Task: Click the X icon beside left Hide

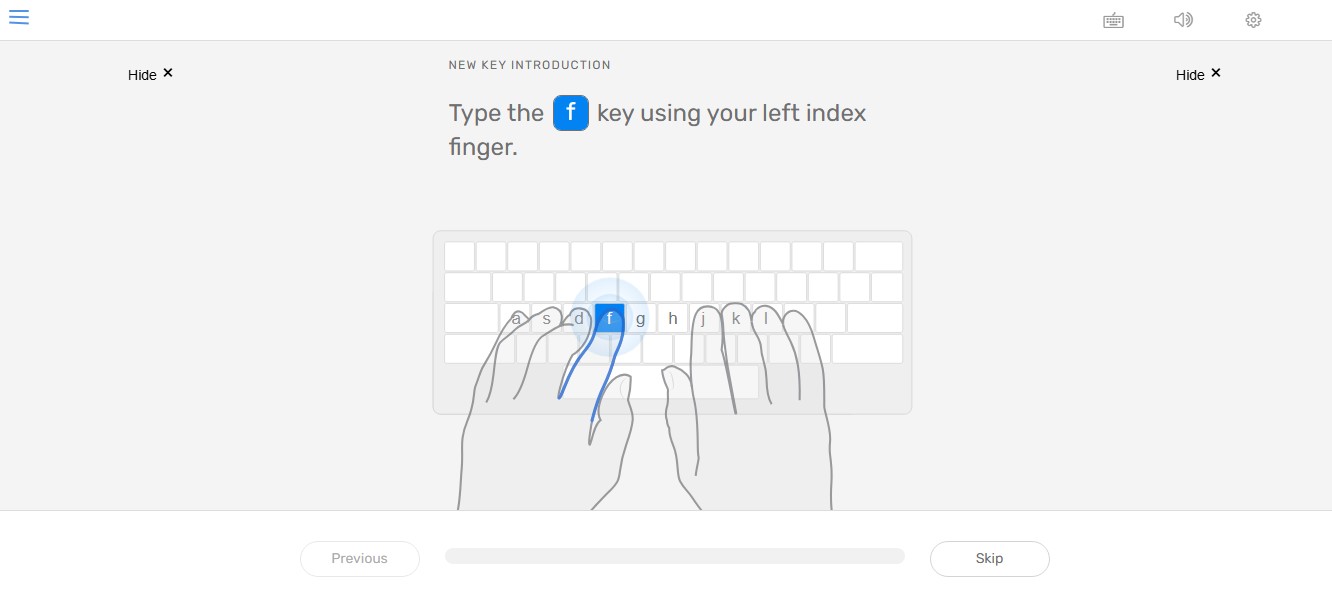Action: click(168, 73)
